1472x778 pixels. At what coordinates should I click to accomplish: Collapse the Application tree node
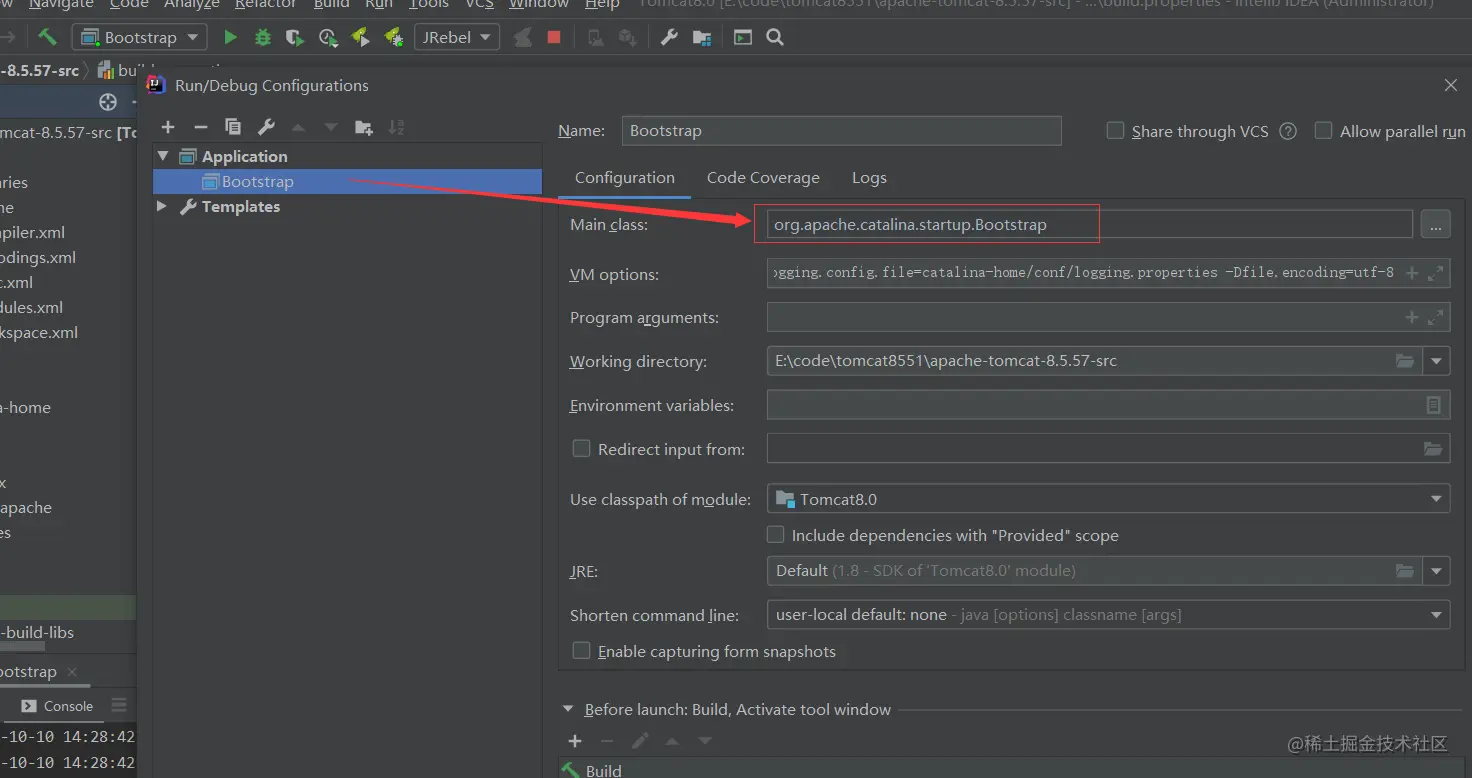click(x=163, y=156)
